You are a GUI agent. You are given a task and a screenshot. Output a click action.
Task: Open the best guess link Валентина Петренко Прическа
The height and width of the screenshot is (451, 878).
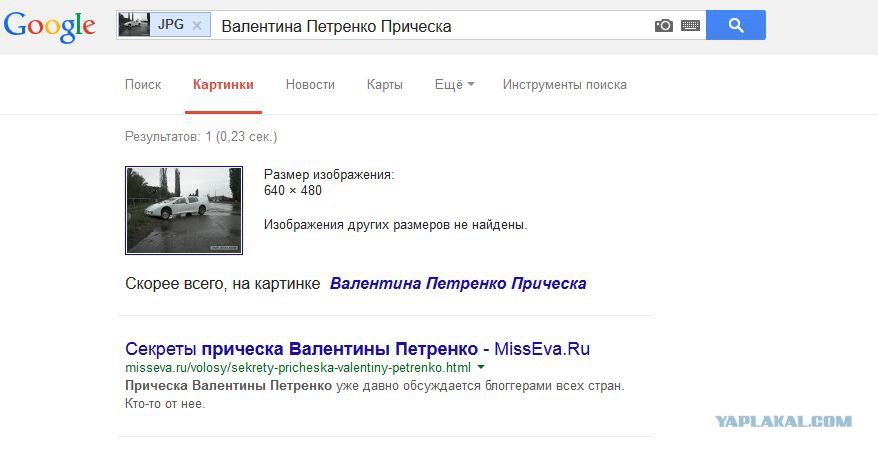coord(458,283)
